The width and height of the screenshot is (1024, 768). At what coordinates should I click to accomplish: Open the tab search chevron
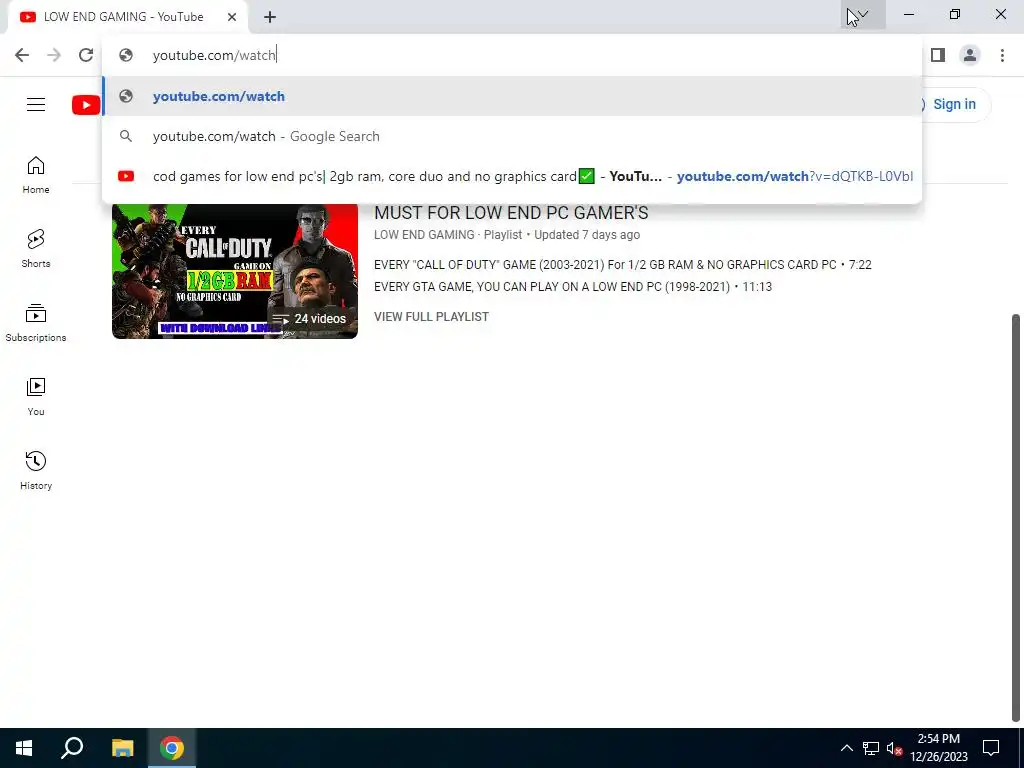click(x=863, y=14)
